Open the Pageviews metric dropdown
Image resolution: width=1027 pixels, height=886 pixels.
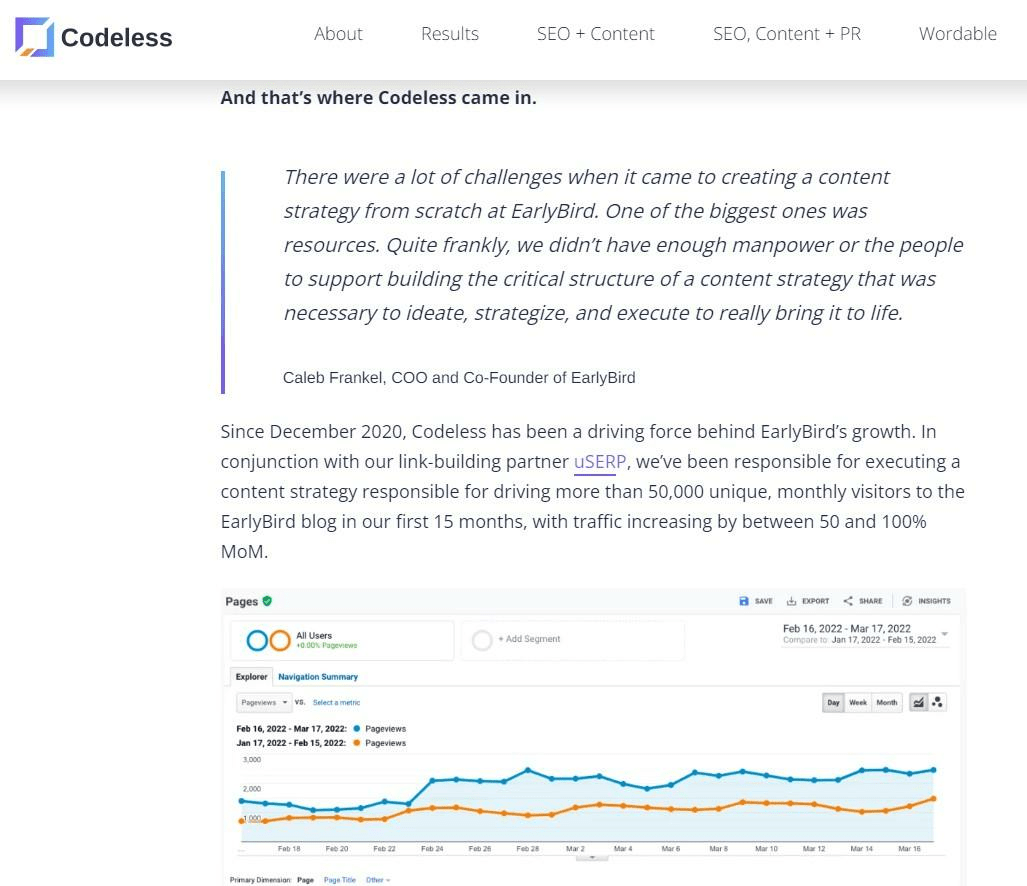point(264,703)
